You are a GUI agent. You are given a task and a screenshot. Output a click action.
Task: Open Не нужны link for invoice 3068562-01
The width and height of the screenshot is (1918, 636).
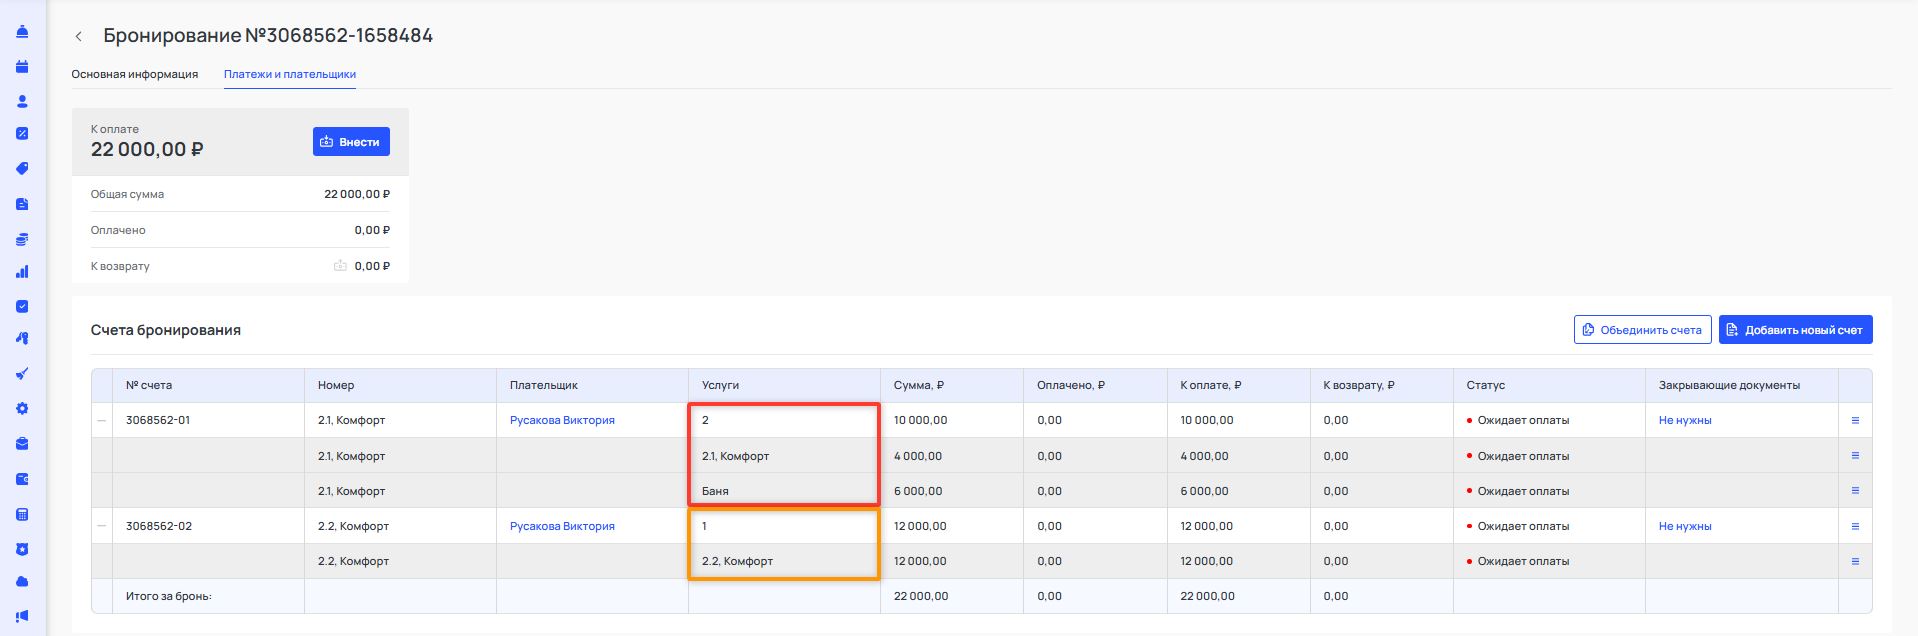coord(1684,421)
